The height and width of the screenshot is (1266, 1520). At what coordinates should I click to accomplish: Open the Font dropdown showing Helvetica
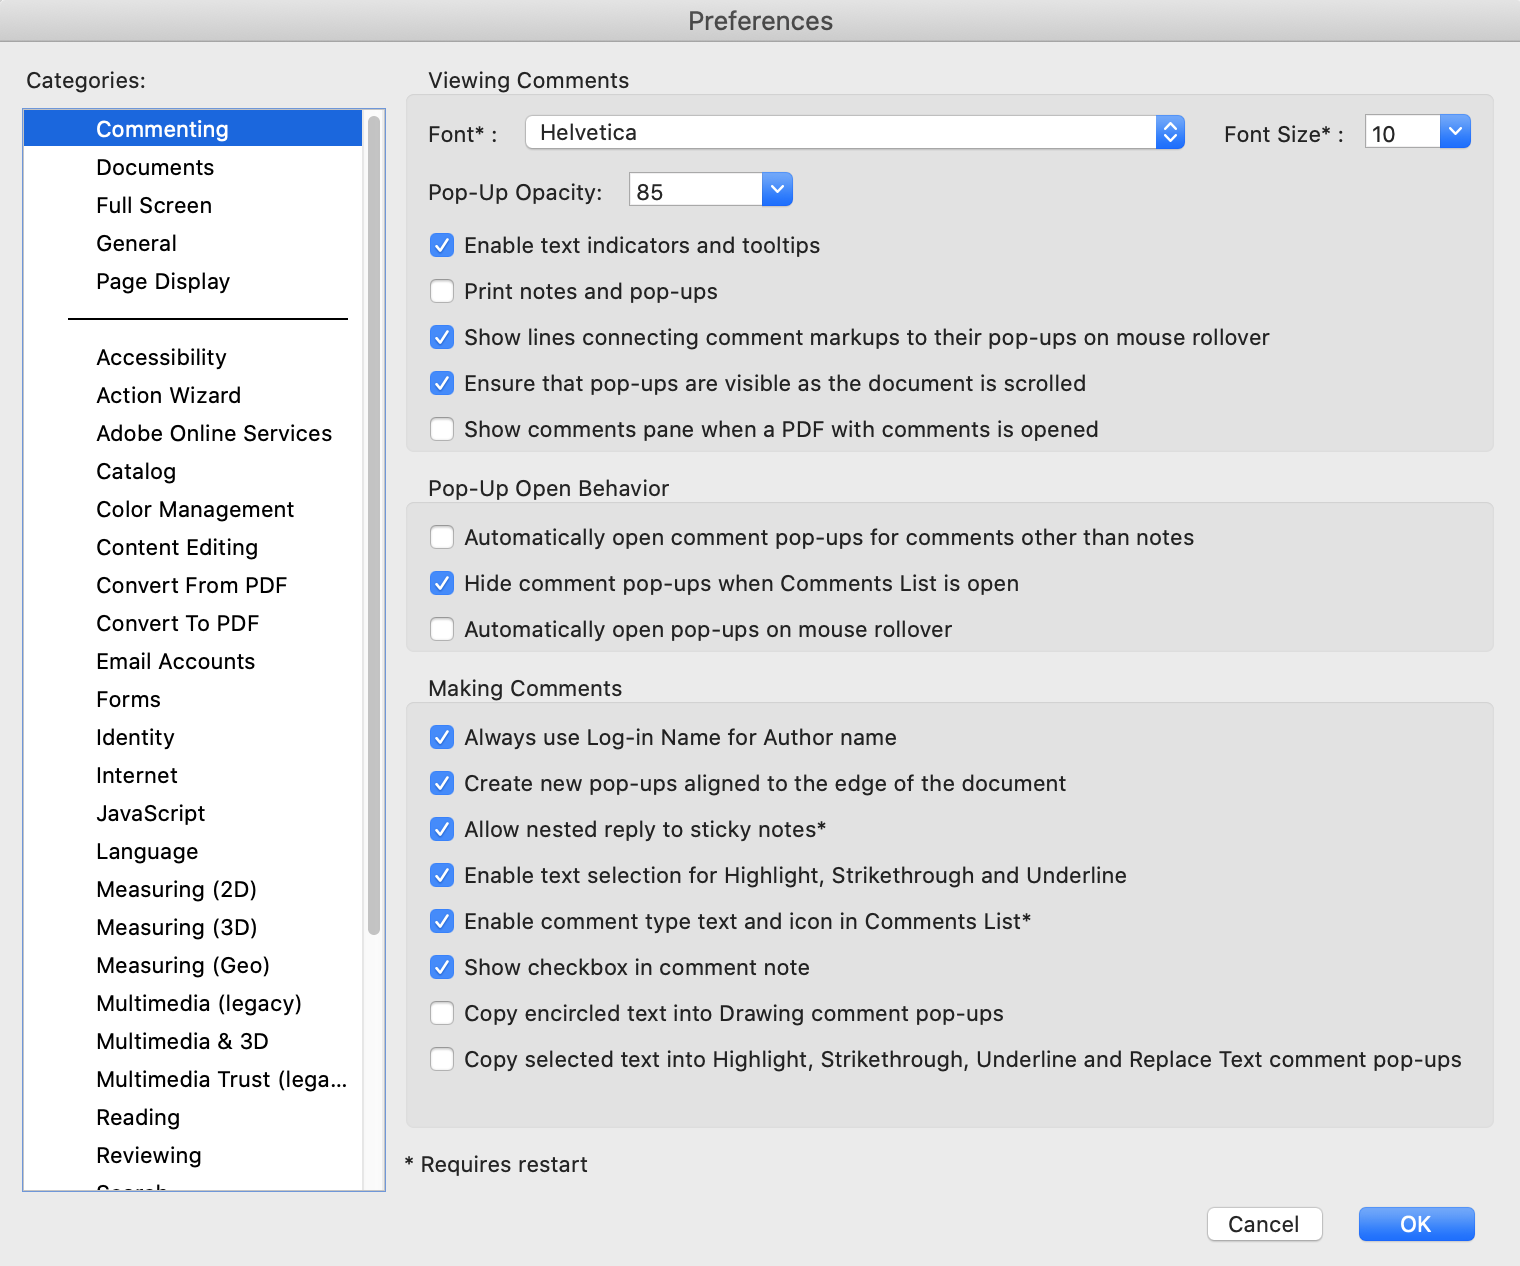coord(854,133)
